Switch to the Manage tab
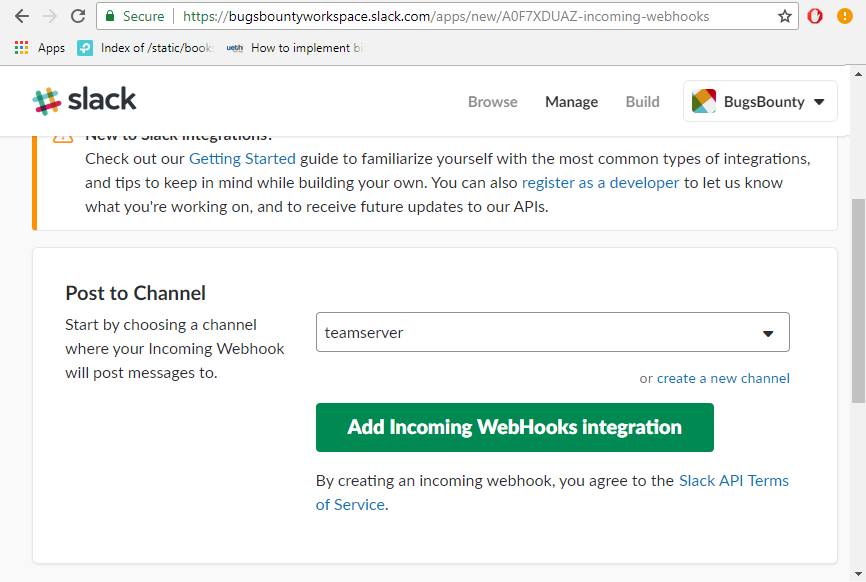 (571, 101)
